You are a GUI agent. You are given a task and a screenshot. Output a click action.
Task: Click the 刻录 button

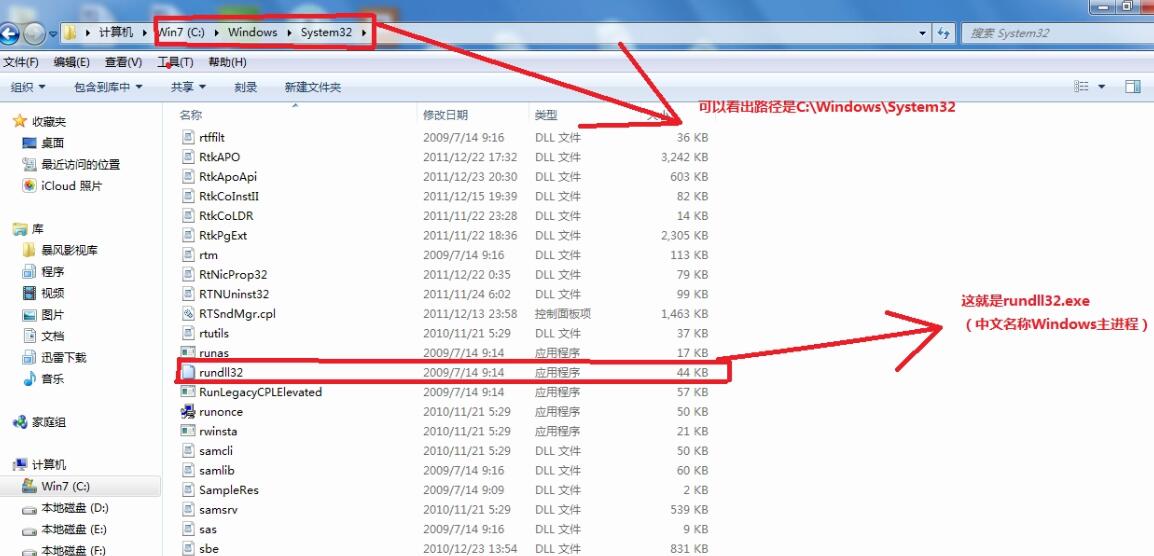click(245, 87)
